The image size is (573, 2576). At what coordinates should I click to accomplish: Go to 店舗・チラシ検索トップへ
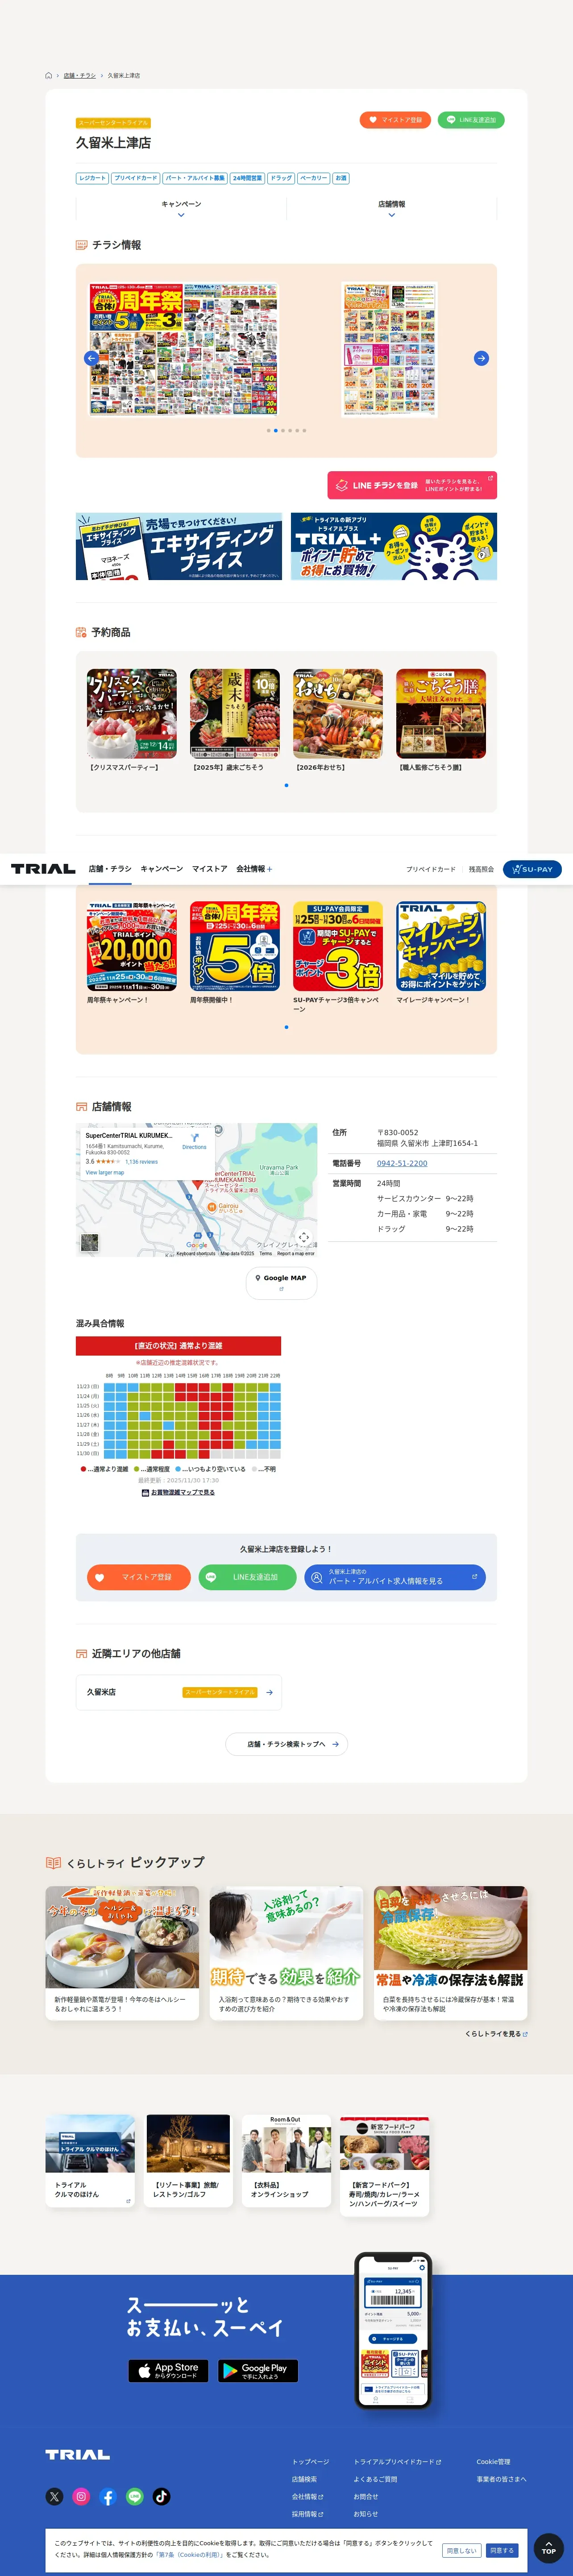click(x=286, y=1744)
